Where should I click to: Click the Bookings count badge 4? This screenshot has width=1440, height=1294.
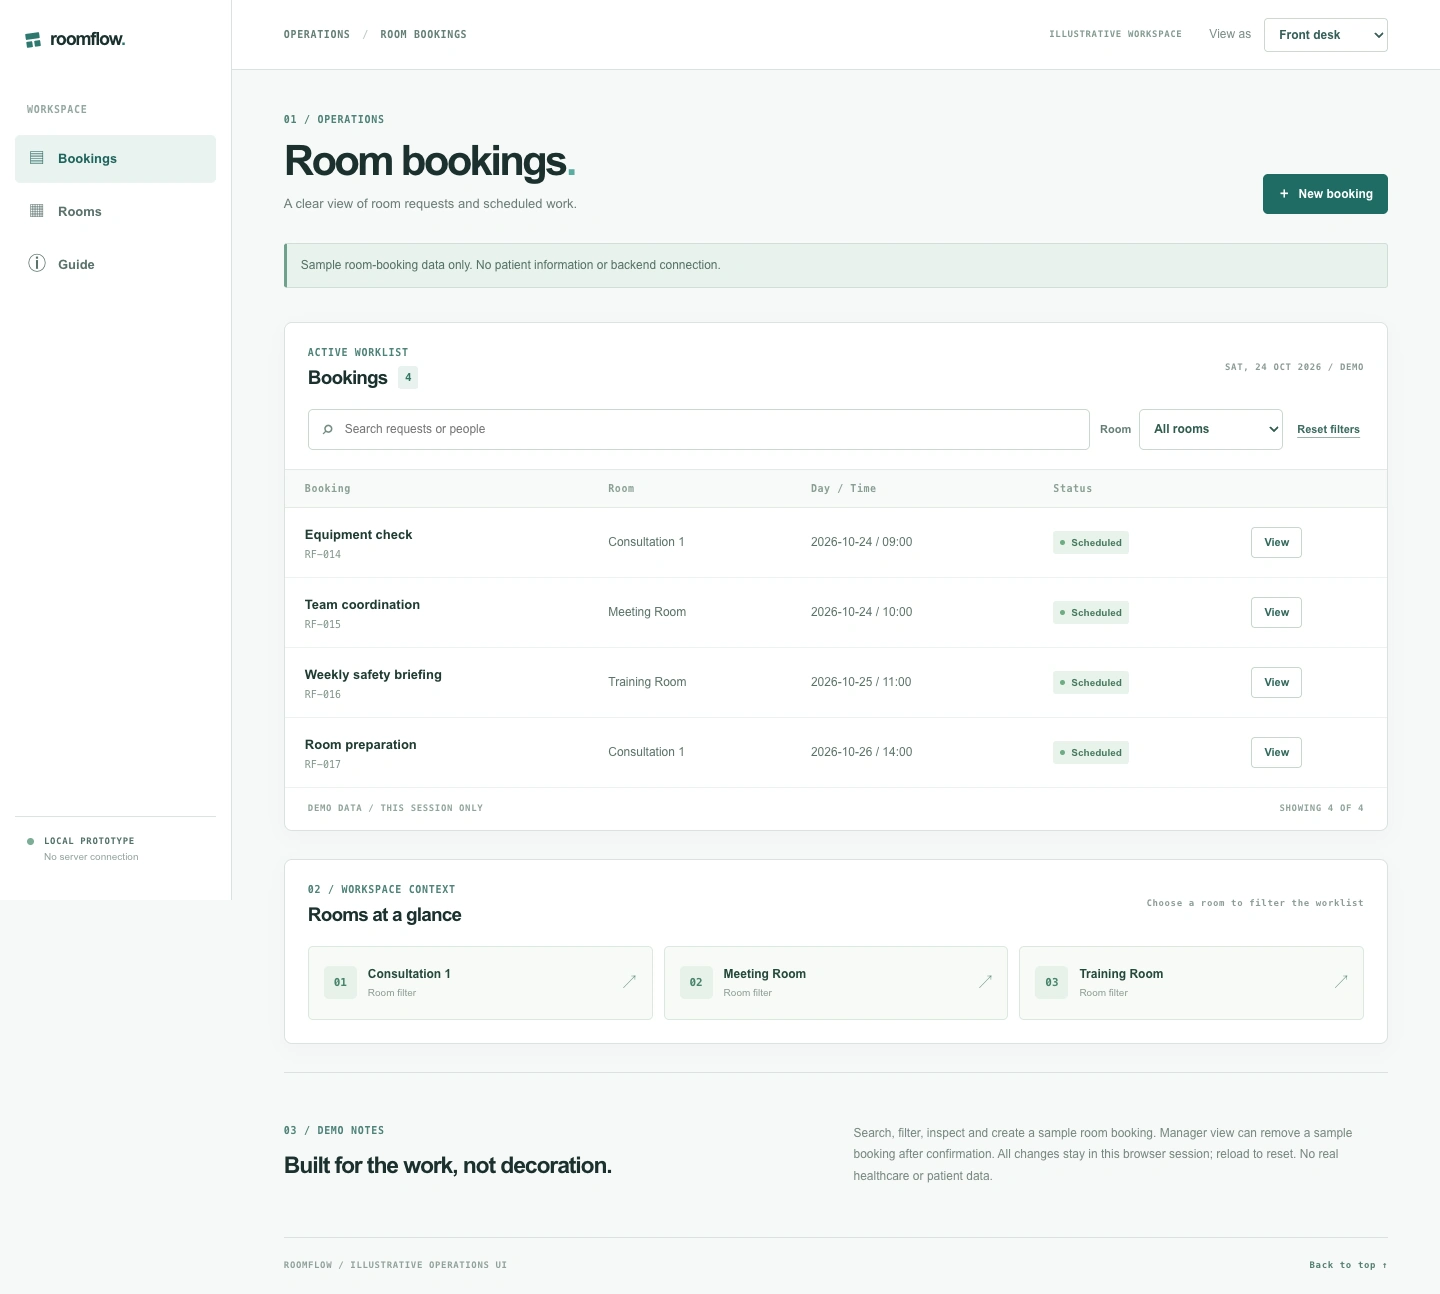click(408, 377)
